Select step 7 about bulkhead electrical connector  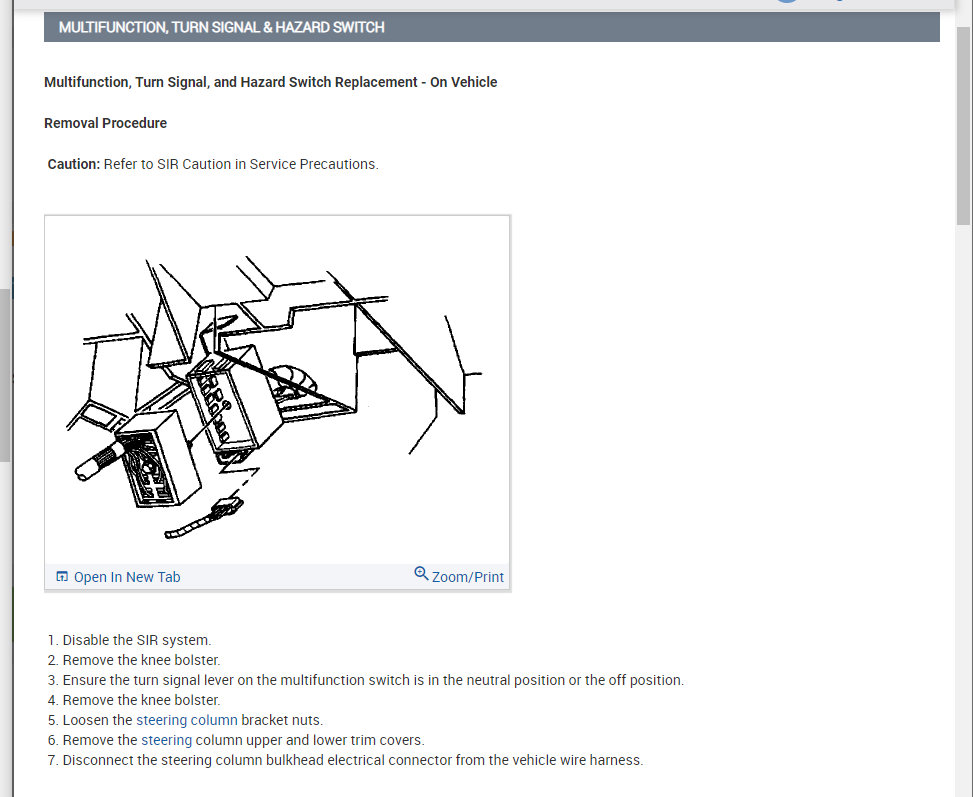tap(345, 760)
